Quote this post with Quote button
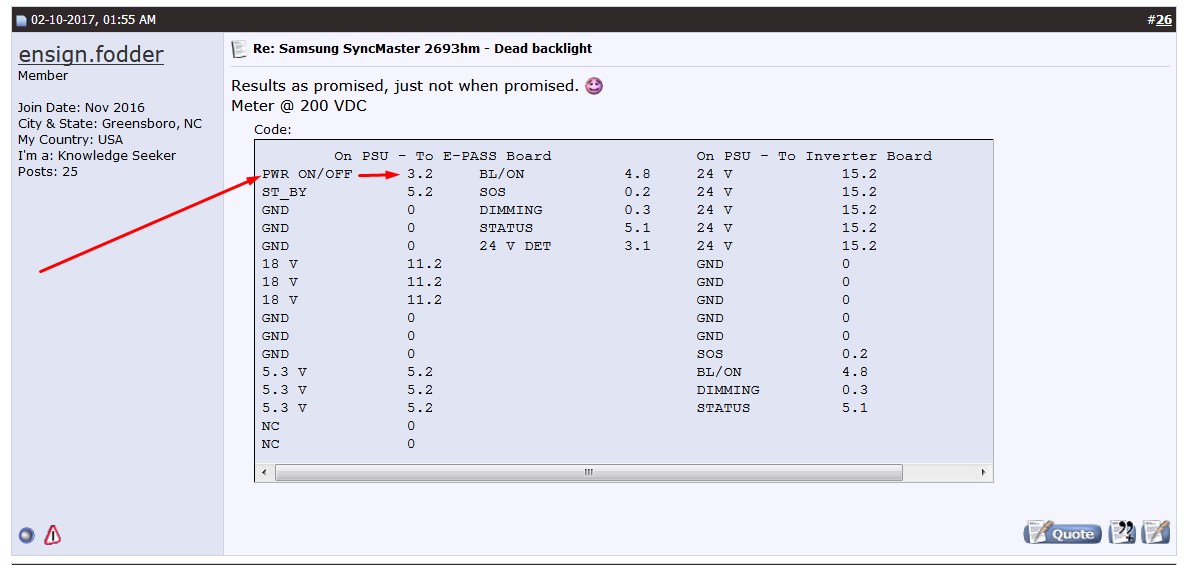The width and height of the screenshot is (1189, 565). pos(1063,532)
